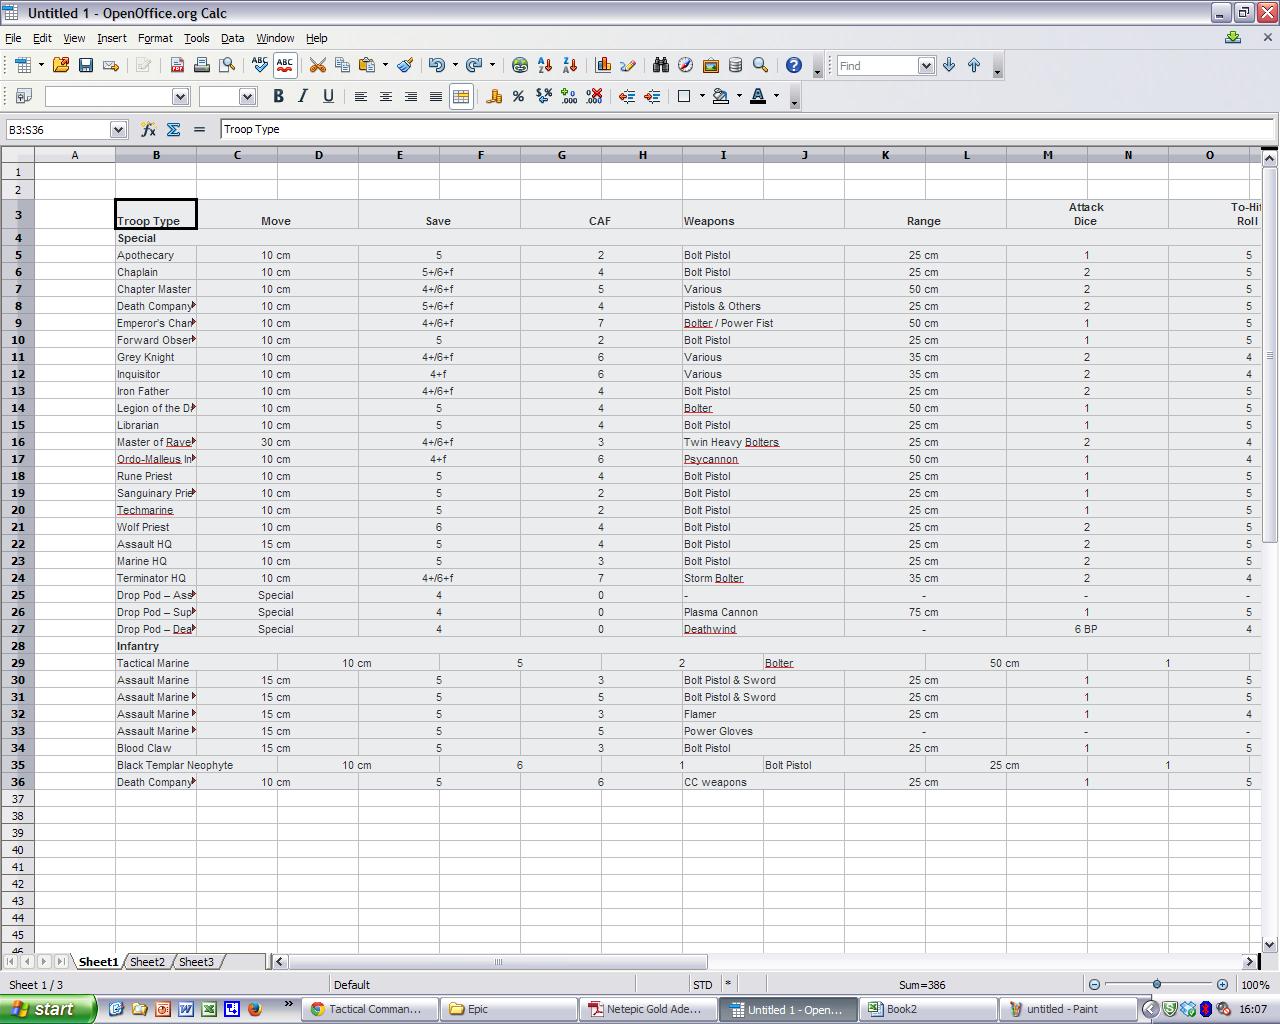The height and width of the screenshot is (1024, 1280).
Task: Click the Format Paintbrush icon
Action: (x=405, y=65)
